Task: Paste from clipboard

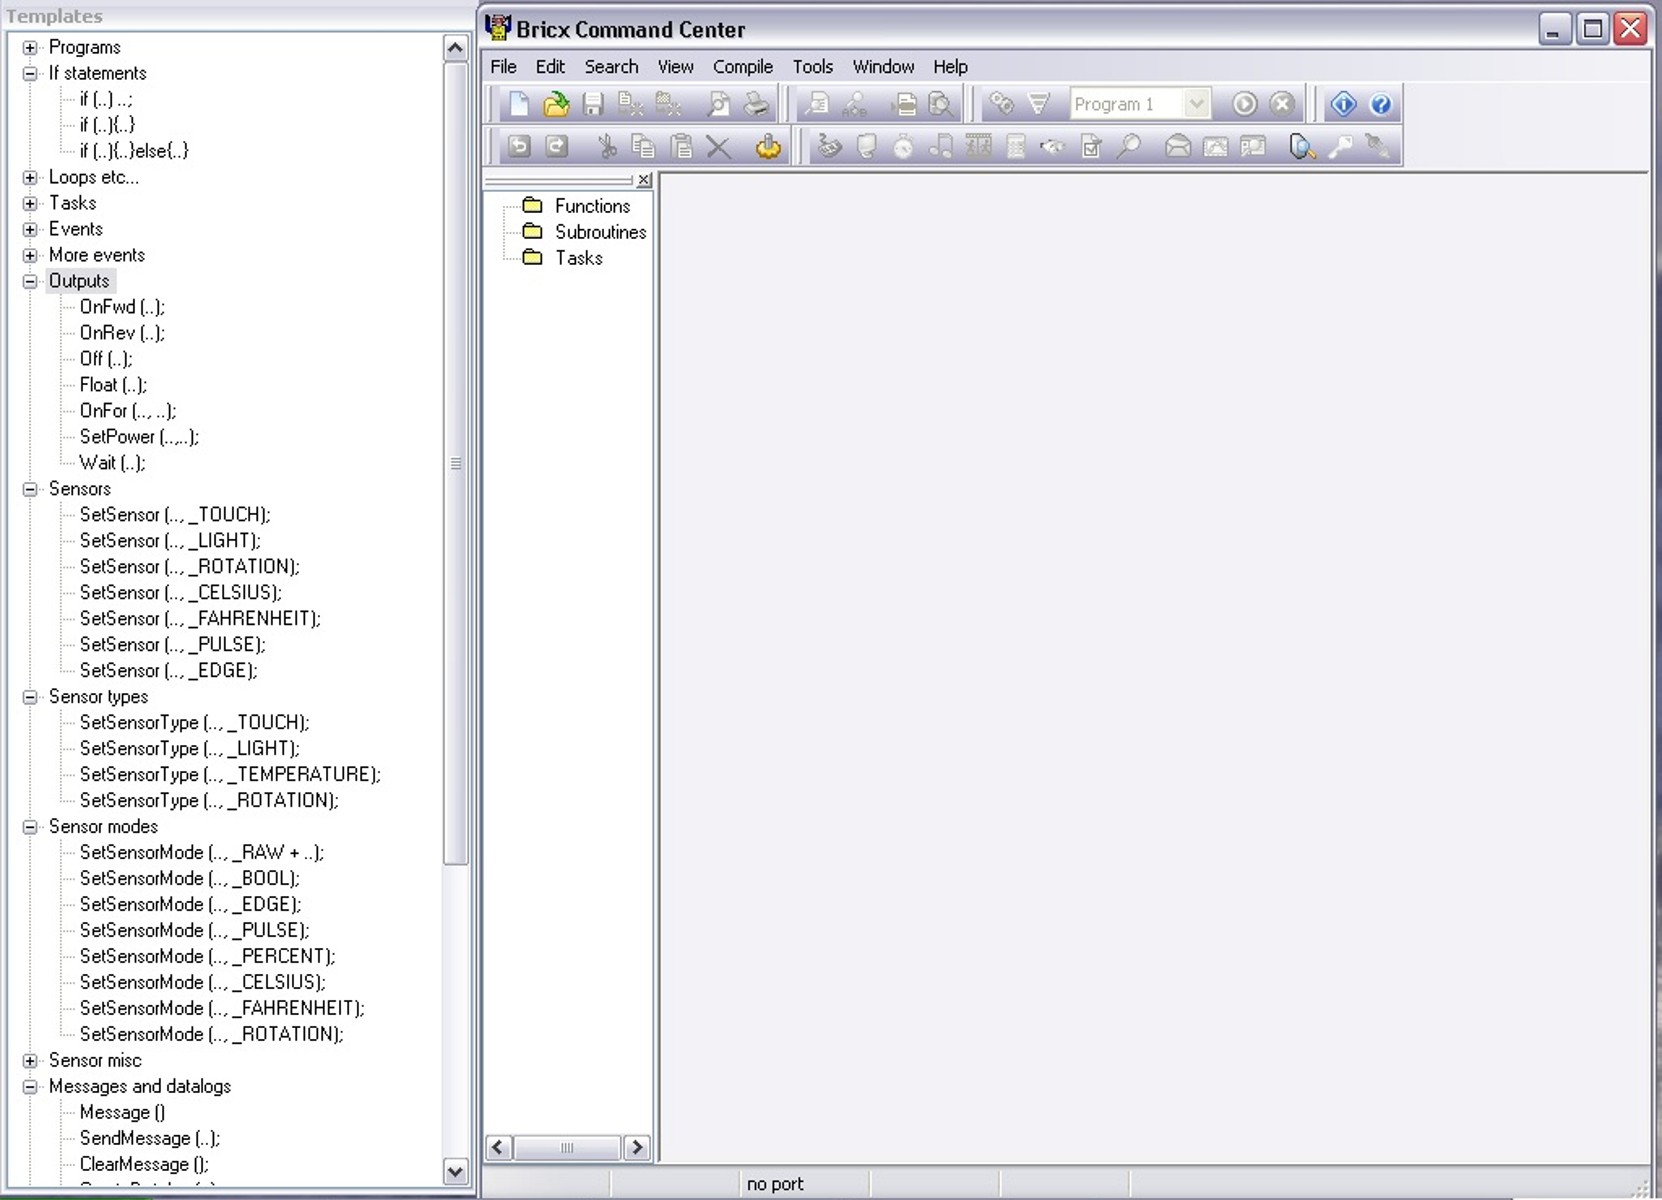Action: [x=682, y=147]
